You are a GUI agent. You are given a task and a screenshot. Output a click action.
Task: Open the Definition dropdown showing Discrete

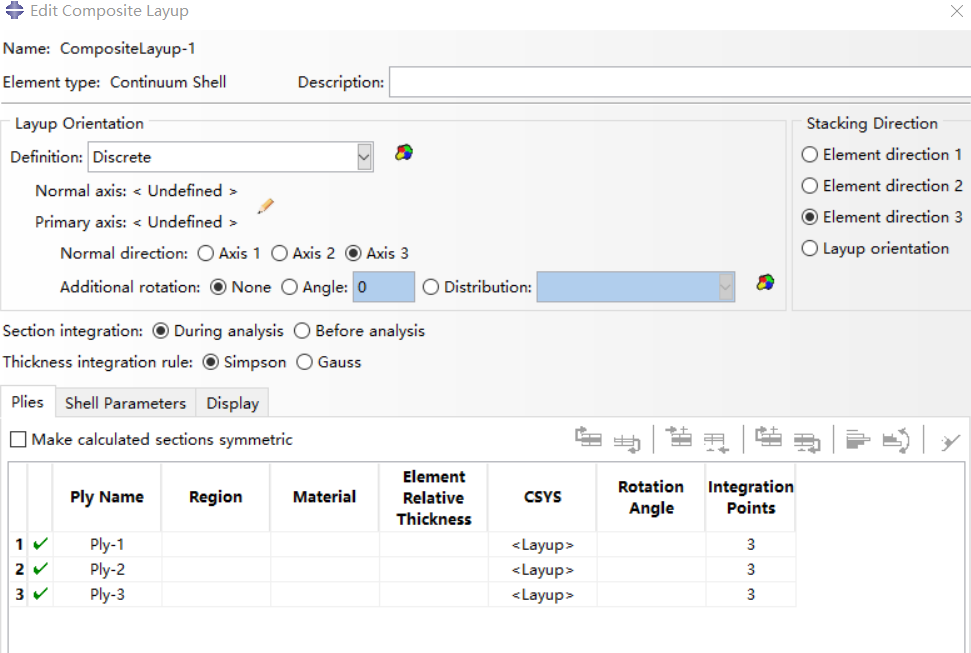[364, 157]
